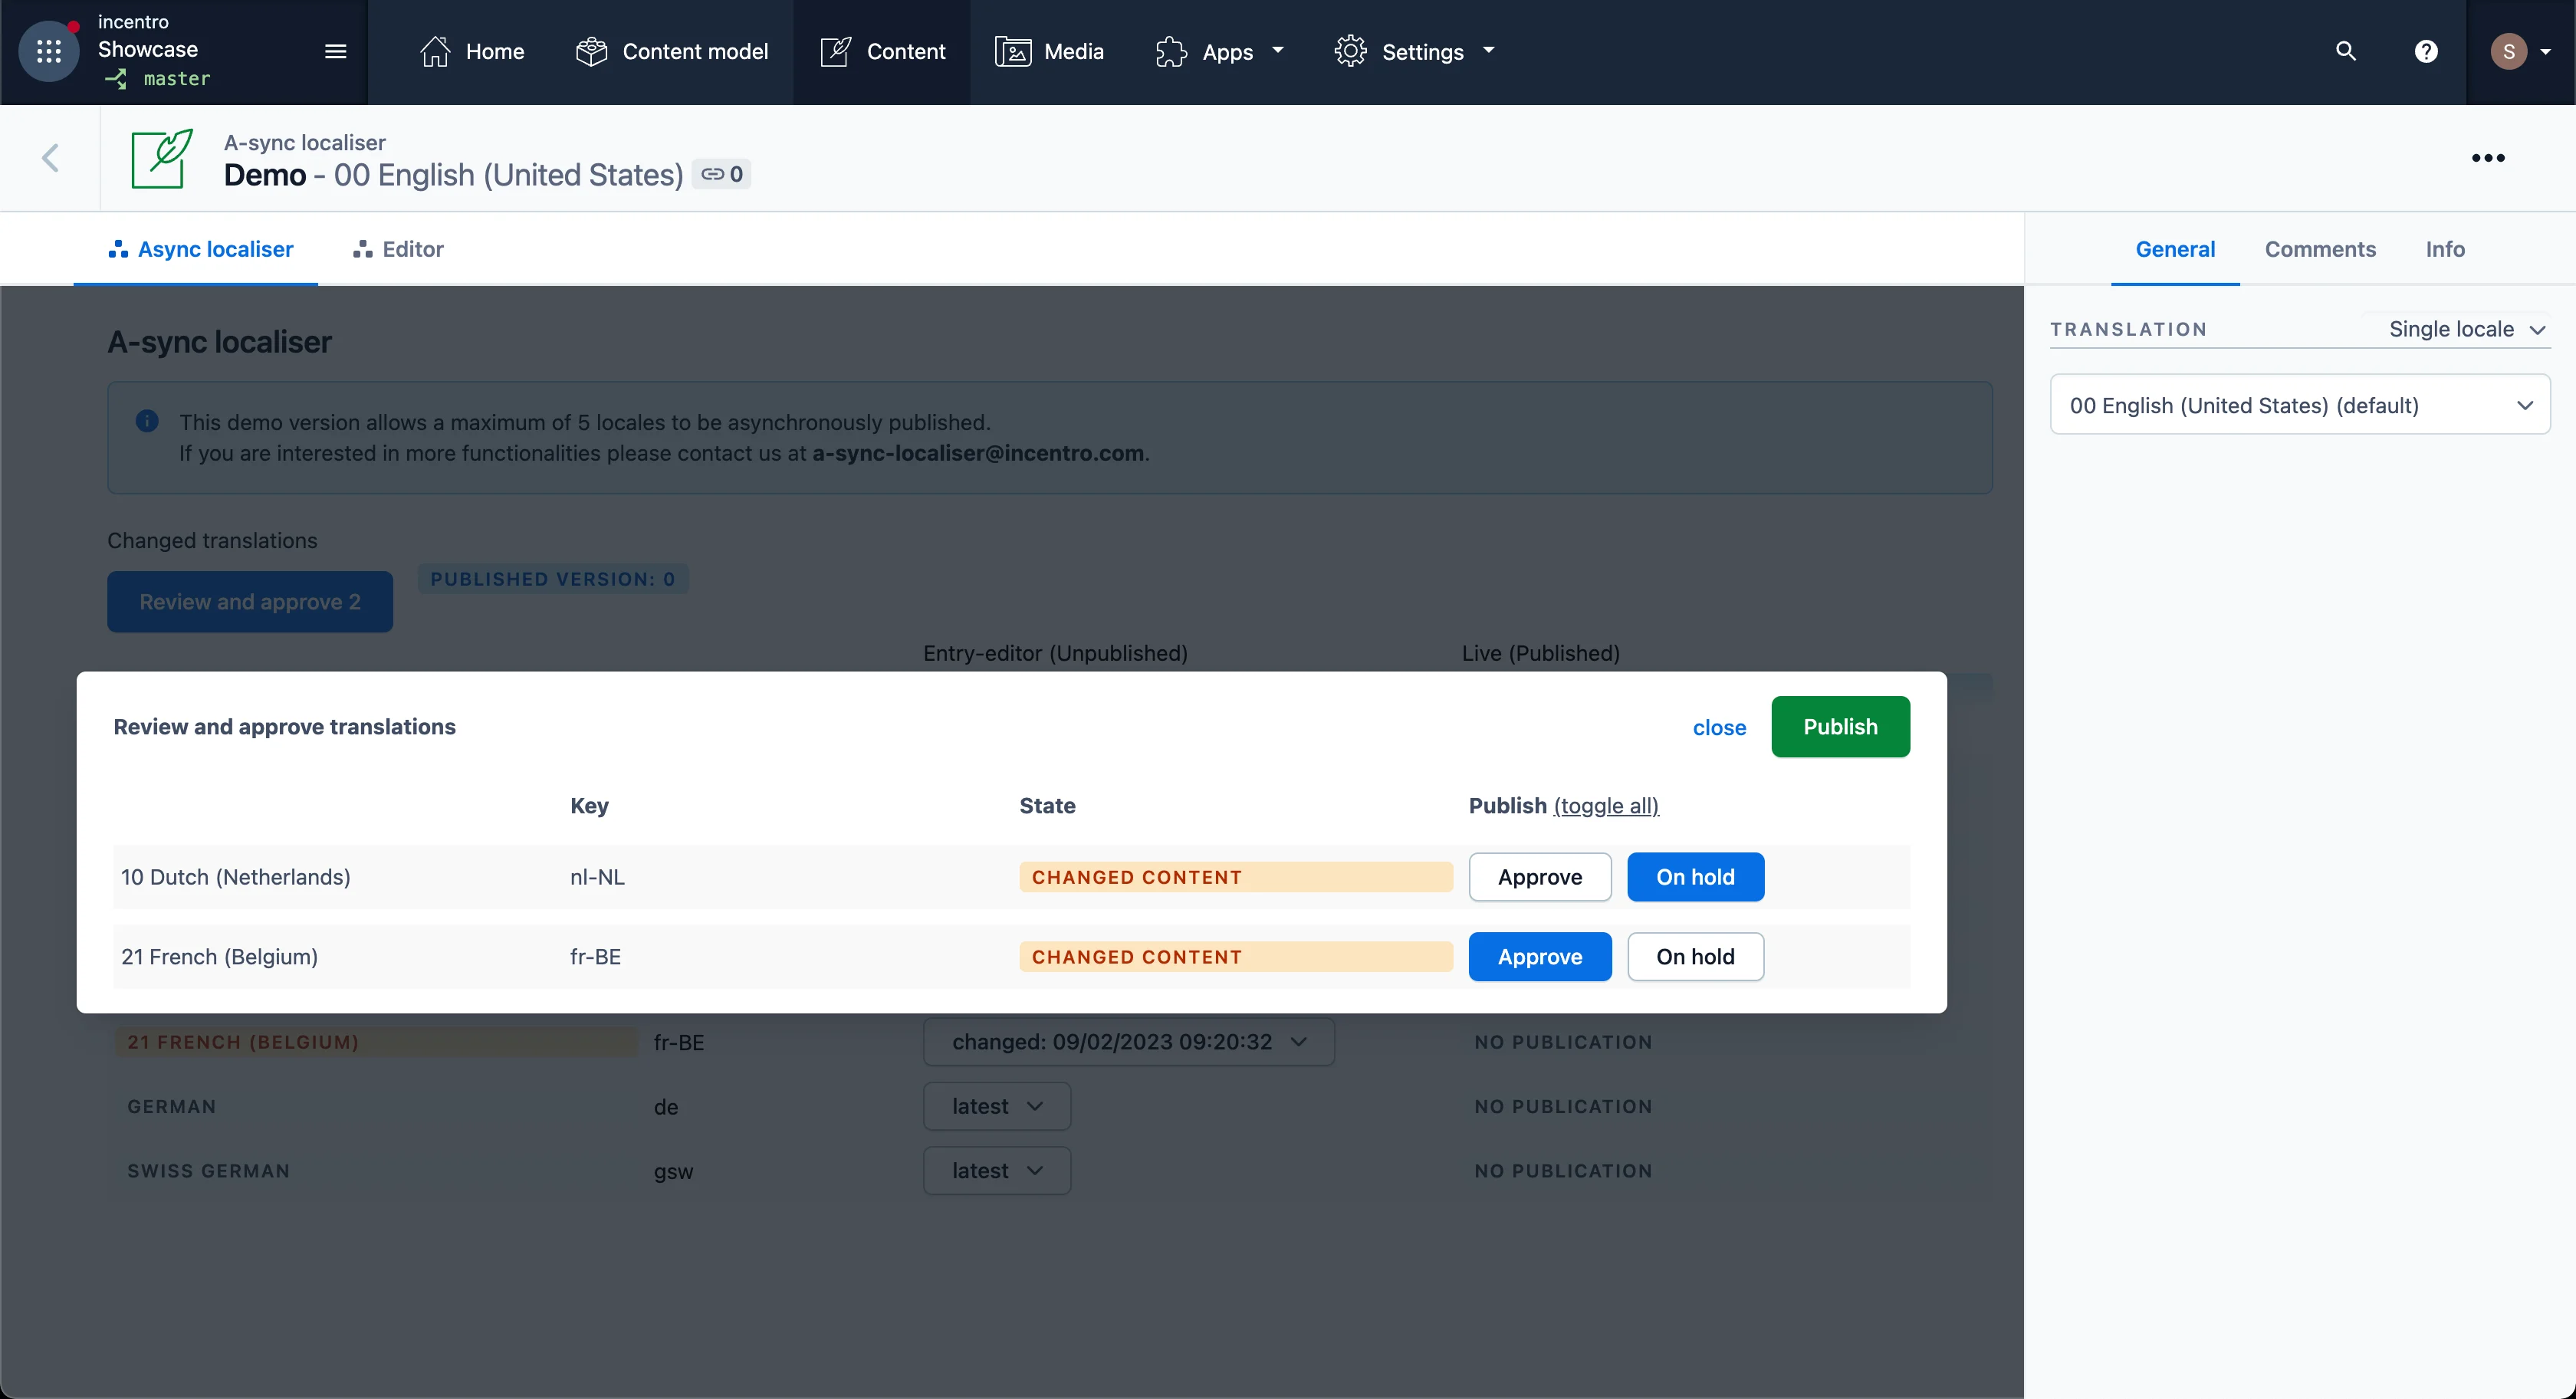Screen dimensions: 2576x1399
Task: Click the toggle all link
Action: coord(1605,806)
